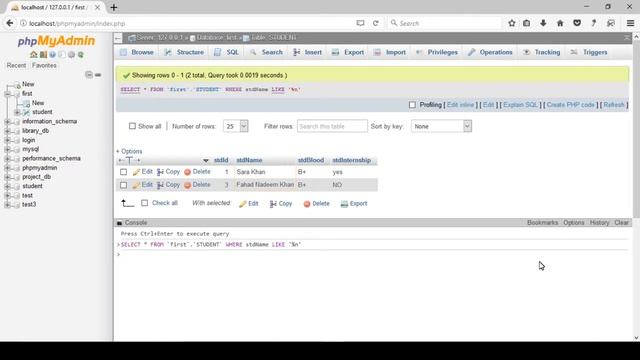Click the reload navigation panel green icon

tap(81, 54)
